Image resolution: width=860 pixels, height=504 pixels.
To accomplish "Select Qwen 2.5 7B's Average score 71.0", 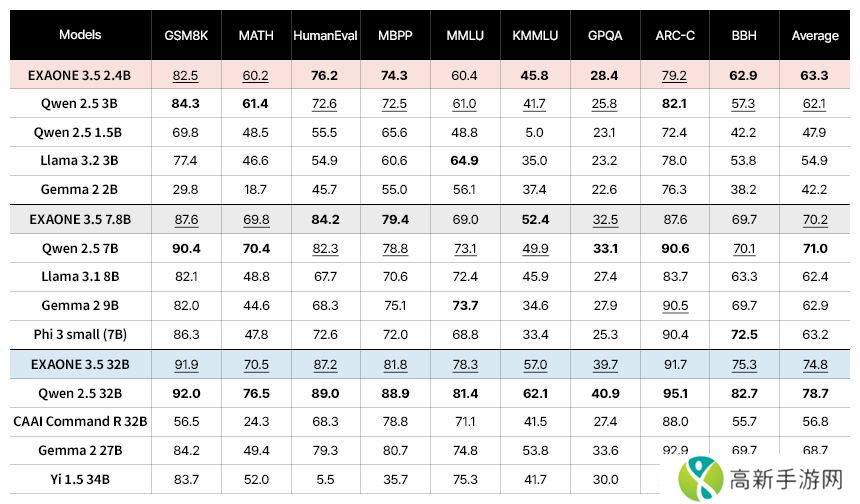I will coord(814,248).
